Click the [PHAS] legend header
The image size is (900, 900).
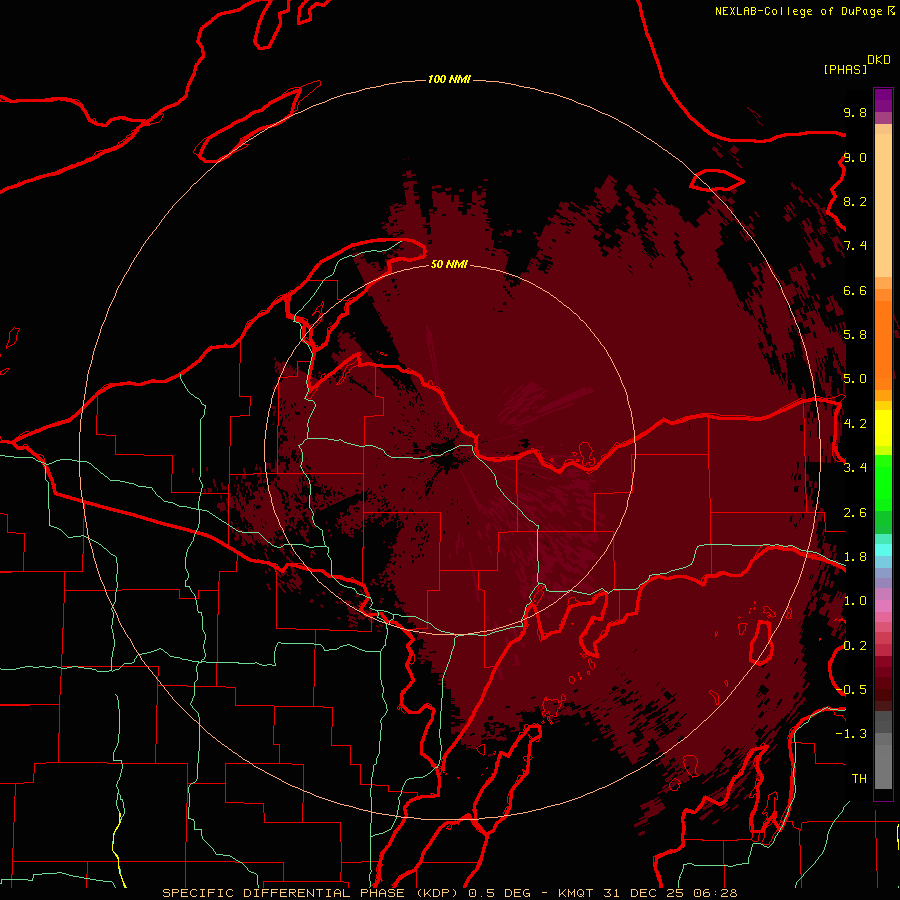click(x=845, y=69)
